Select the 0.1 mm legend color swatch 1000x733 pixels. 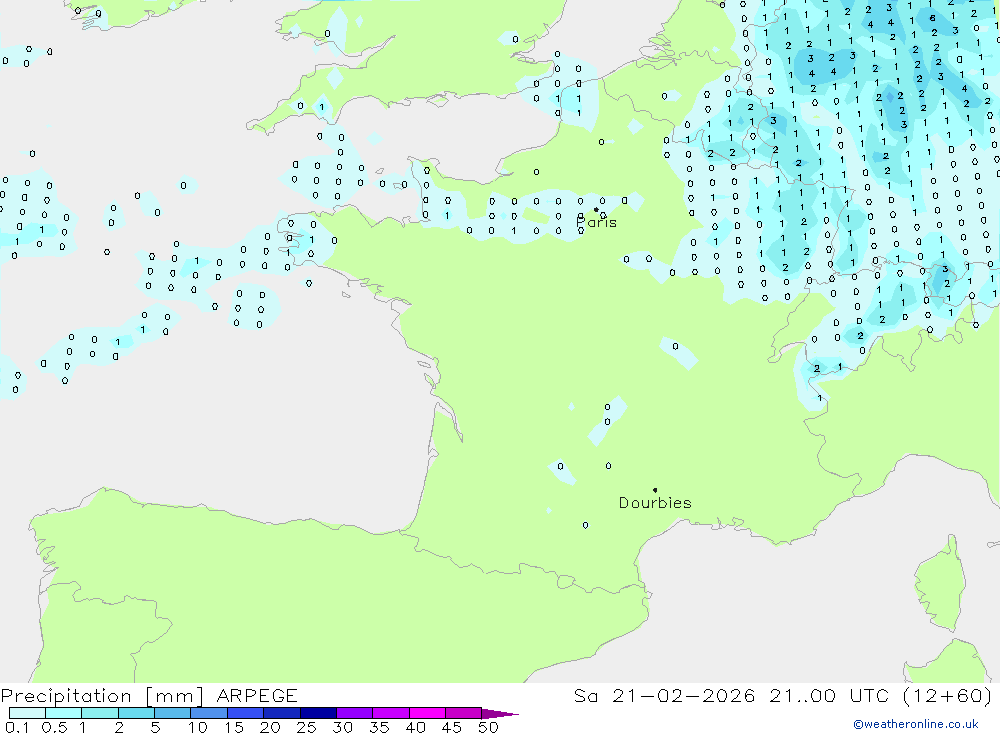point(27,713)
